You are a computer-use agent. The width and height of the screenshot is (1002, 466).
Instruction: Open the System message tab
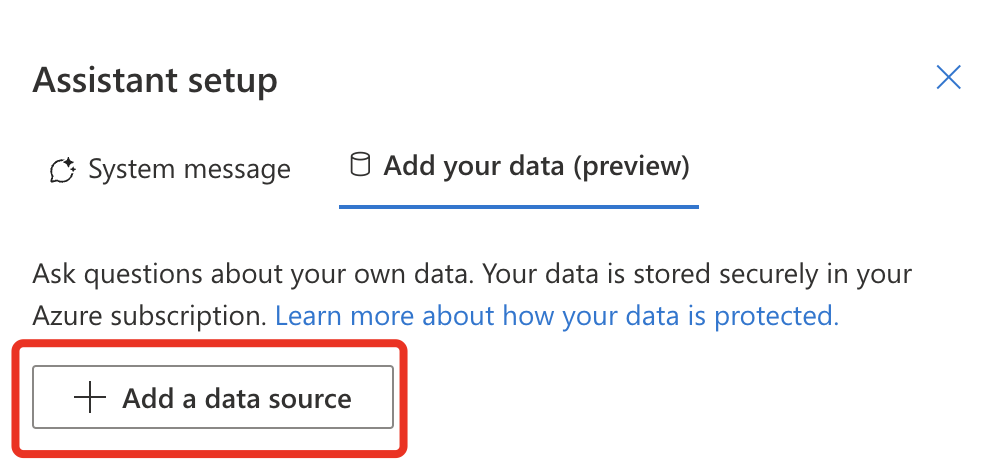[x=170, y=169]
